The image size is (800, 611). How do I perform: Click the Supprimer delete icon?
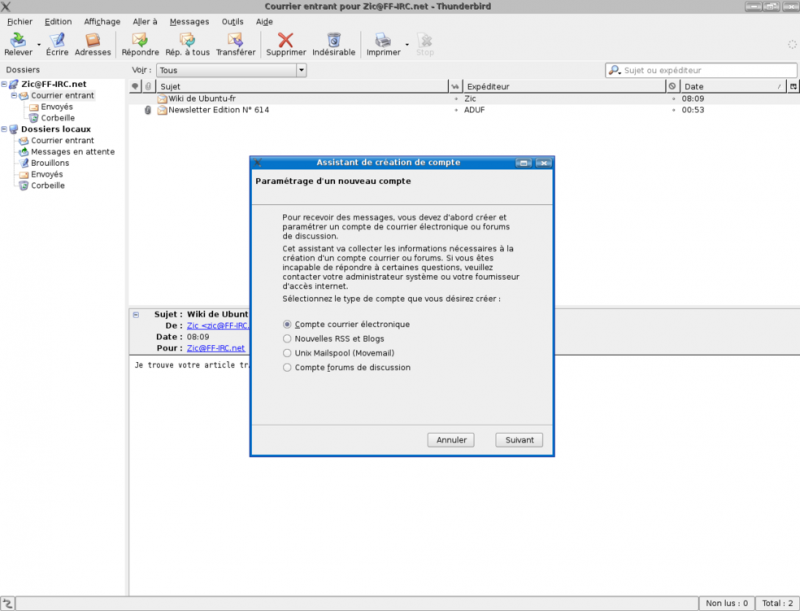(286, 41)
